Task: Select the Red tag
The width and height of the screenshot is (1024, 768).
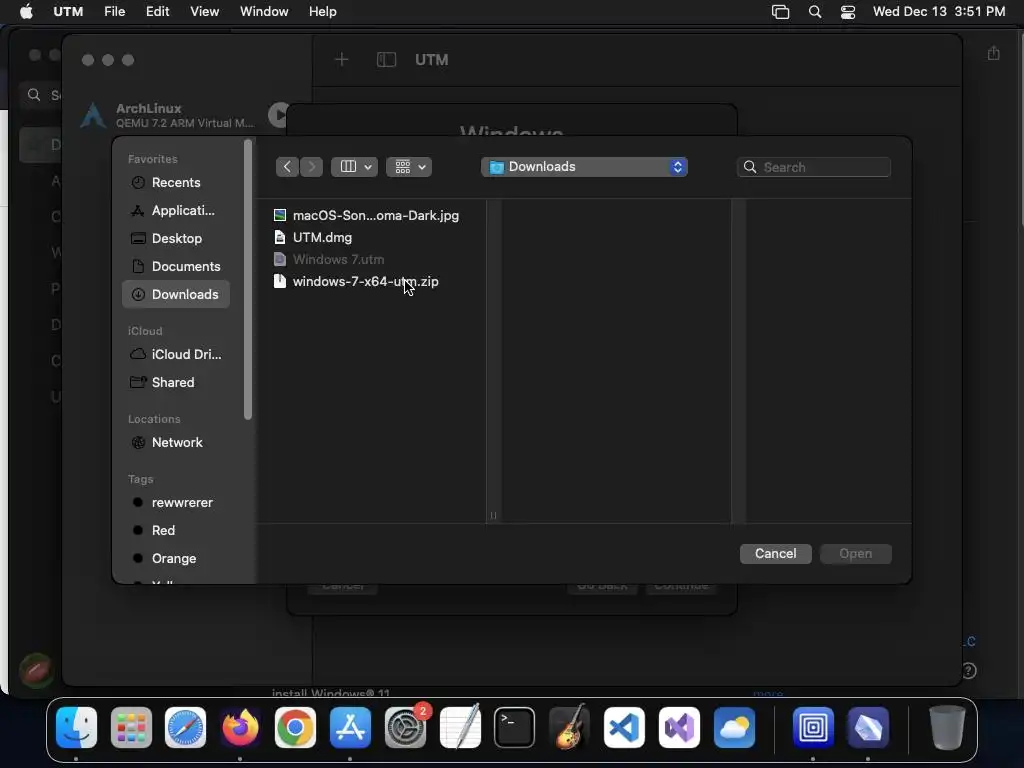Action: point(176,531)
